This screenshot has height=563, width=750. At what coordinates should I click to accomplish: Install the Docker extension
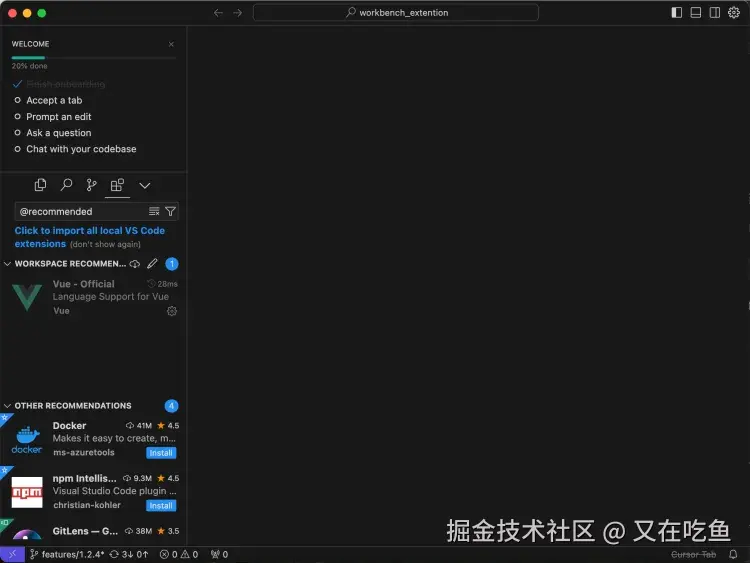[161, 453]
